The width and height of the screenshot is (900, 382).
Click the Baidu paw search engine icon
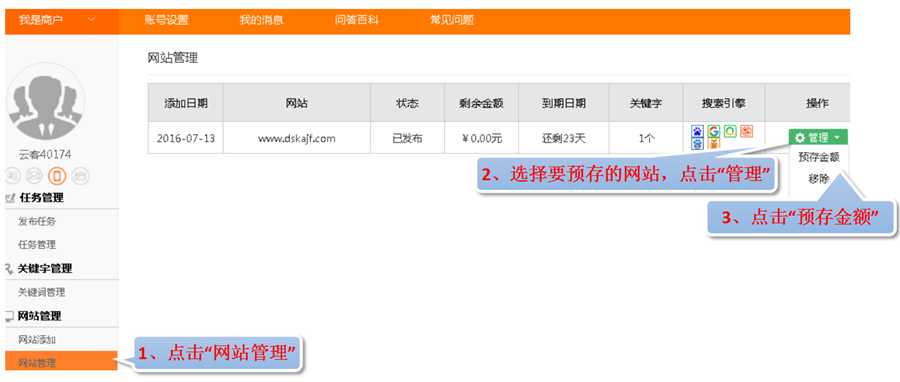[697, 131]
